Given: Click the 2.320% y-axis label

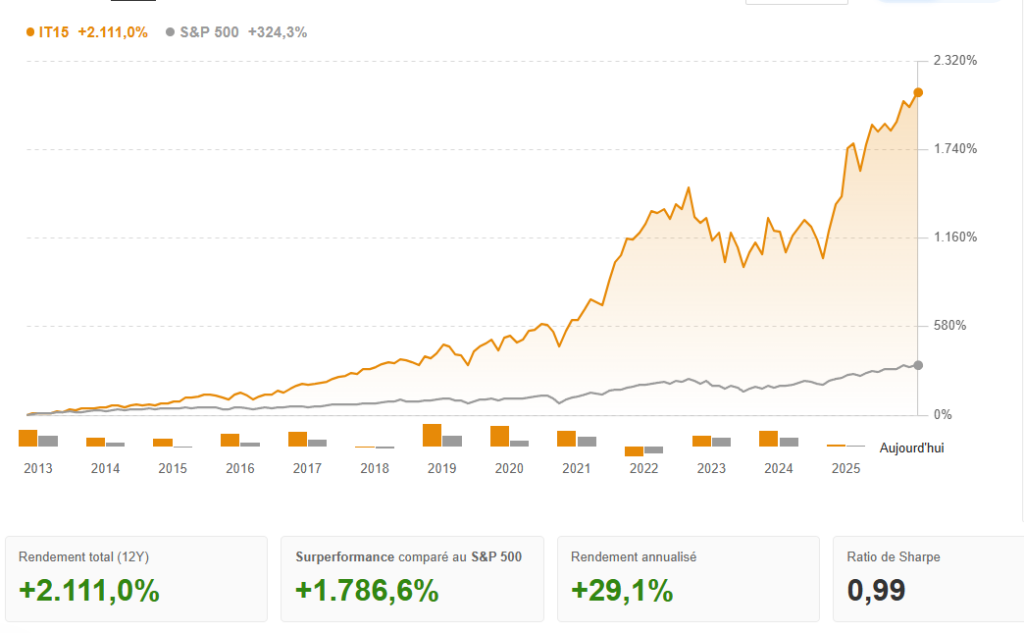Looking at the screenshot, I should tap(954, 61).
